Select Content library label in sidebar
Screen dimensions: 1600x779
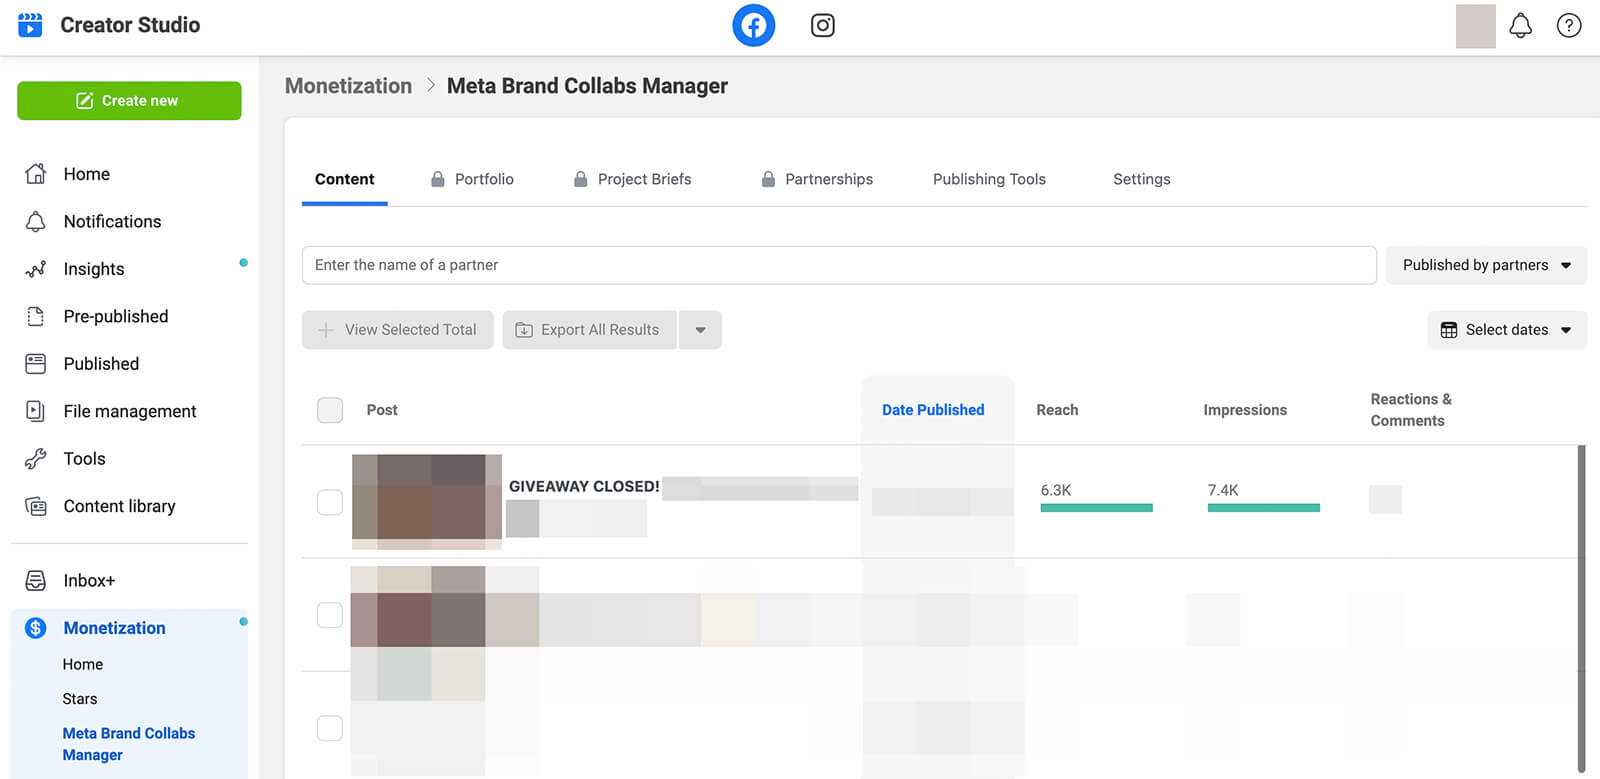(x=119, y=506)
